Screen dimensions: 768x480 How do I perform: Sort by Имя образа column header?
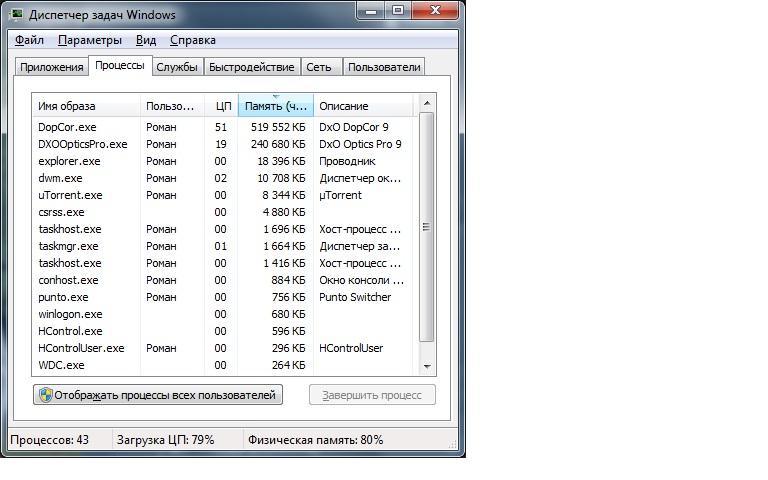[86, 106]
